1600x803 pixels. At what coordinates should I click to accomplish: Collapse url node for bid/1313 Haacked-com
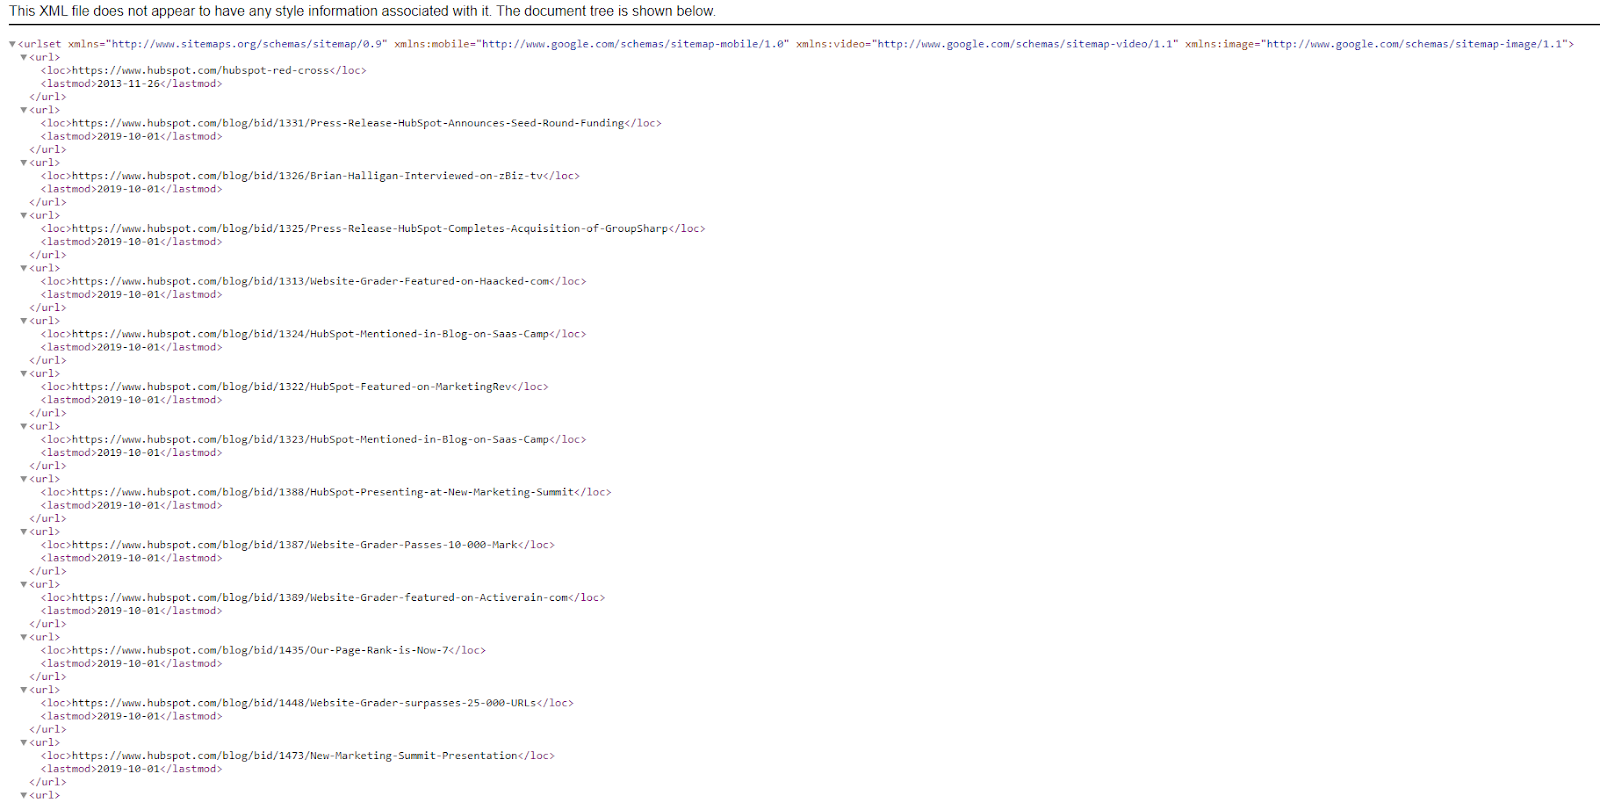(x=24, y=268)
